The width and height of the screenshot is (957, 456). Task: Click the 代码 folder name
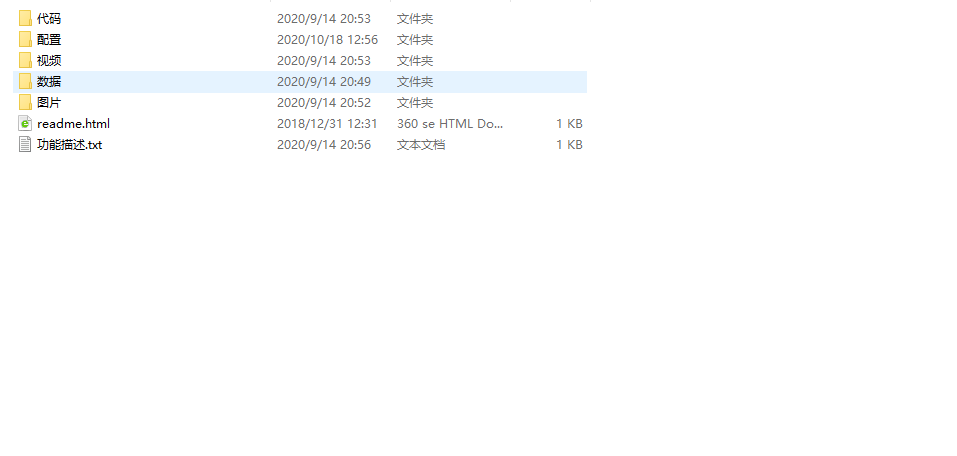coord(49,19)
